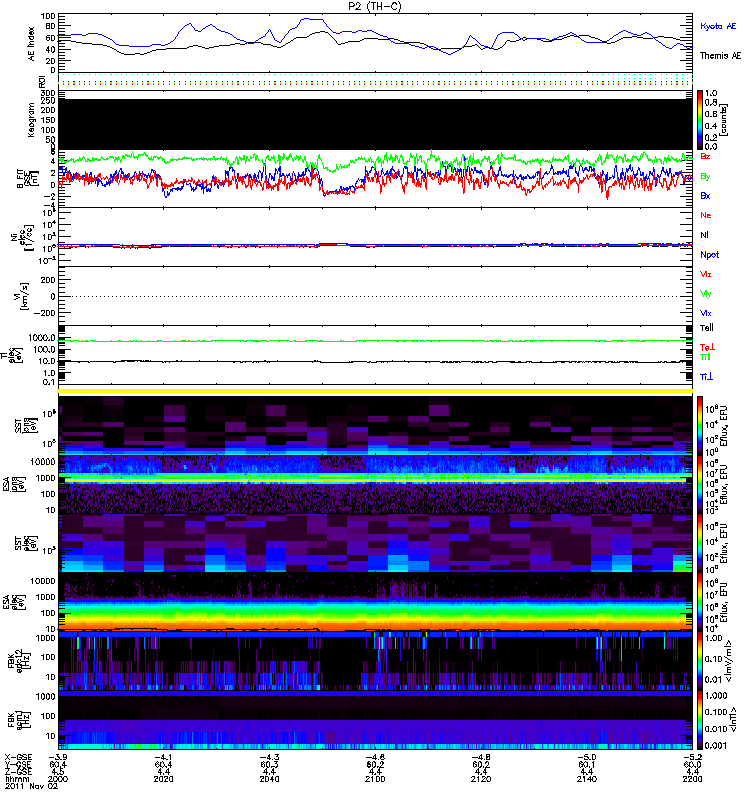Click the X-GSE value -5.2
This screenshot has width=750, height=800.
(x=692, y=758)
